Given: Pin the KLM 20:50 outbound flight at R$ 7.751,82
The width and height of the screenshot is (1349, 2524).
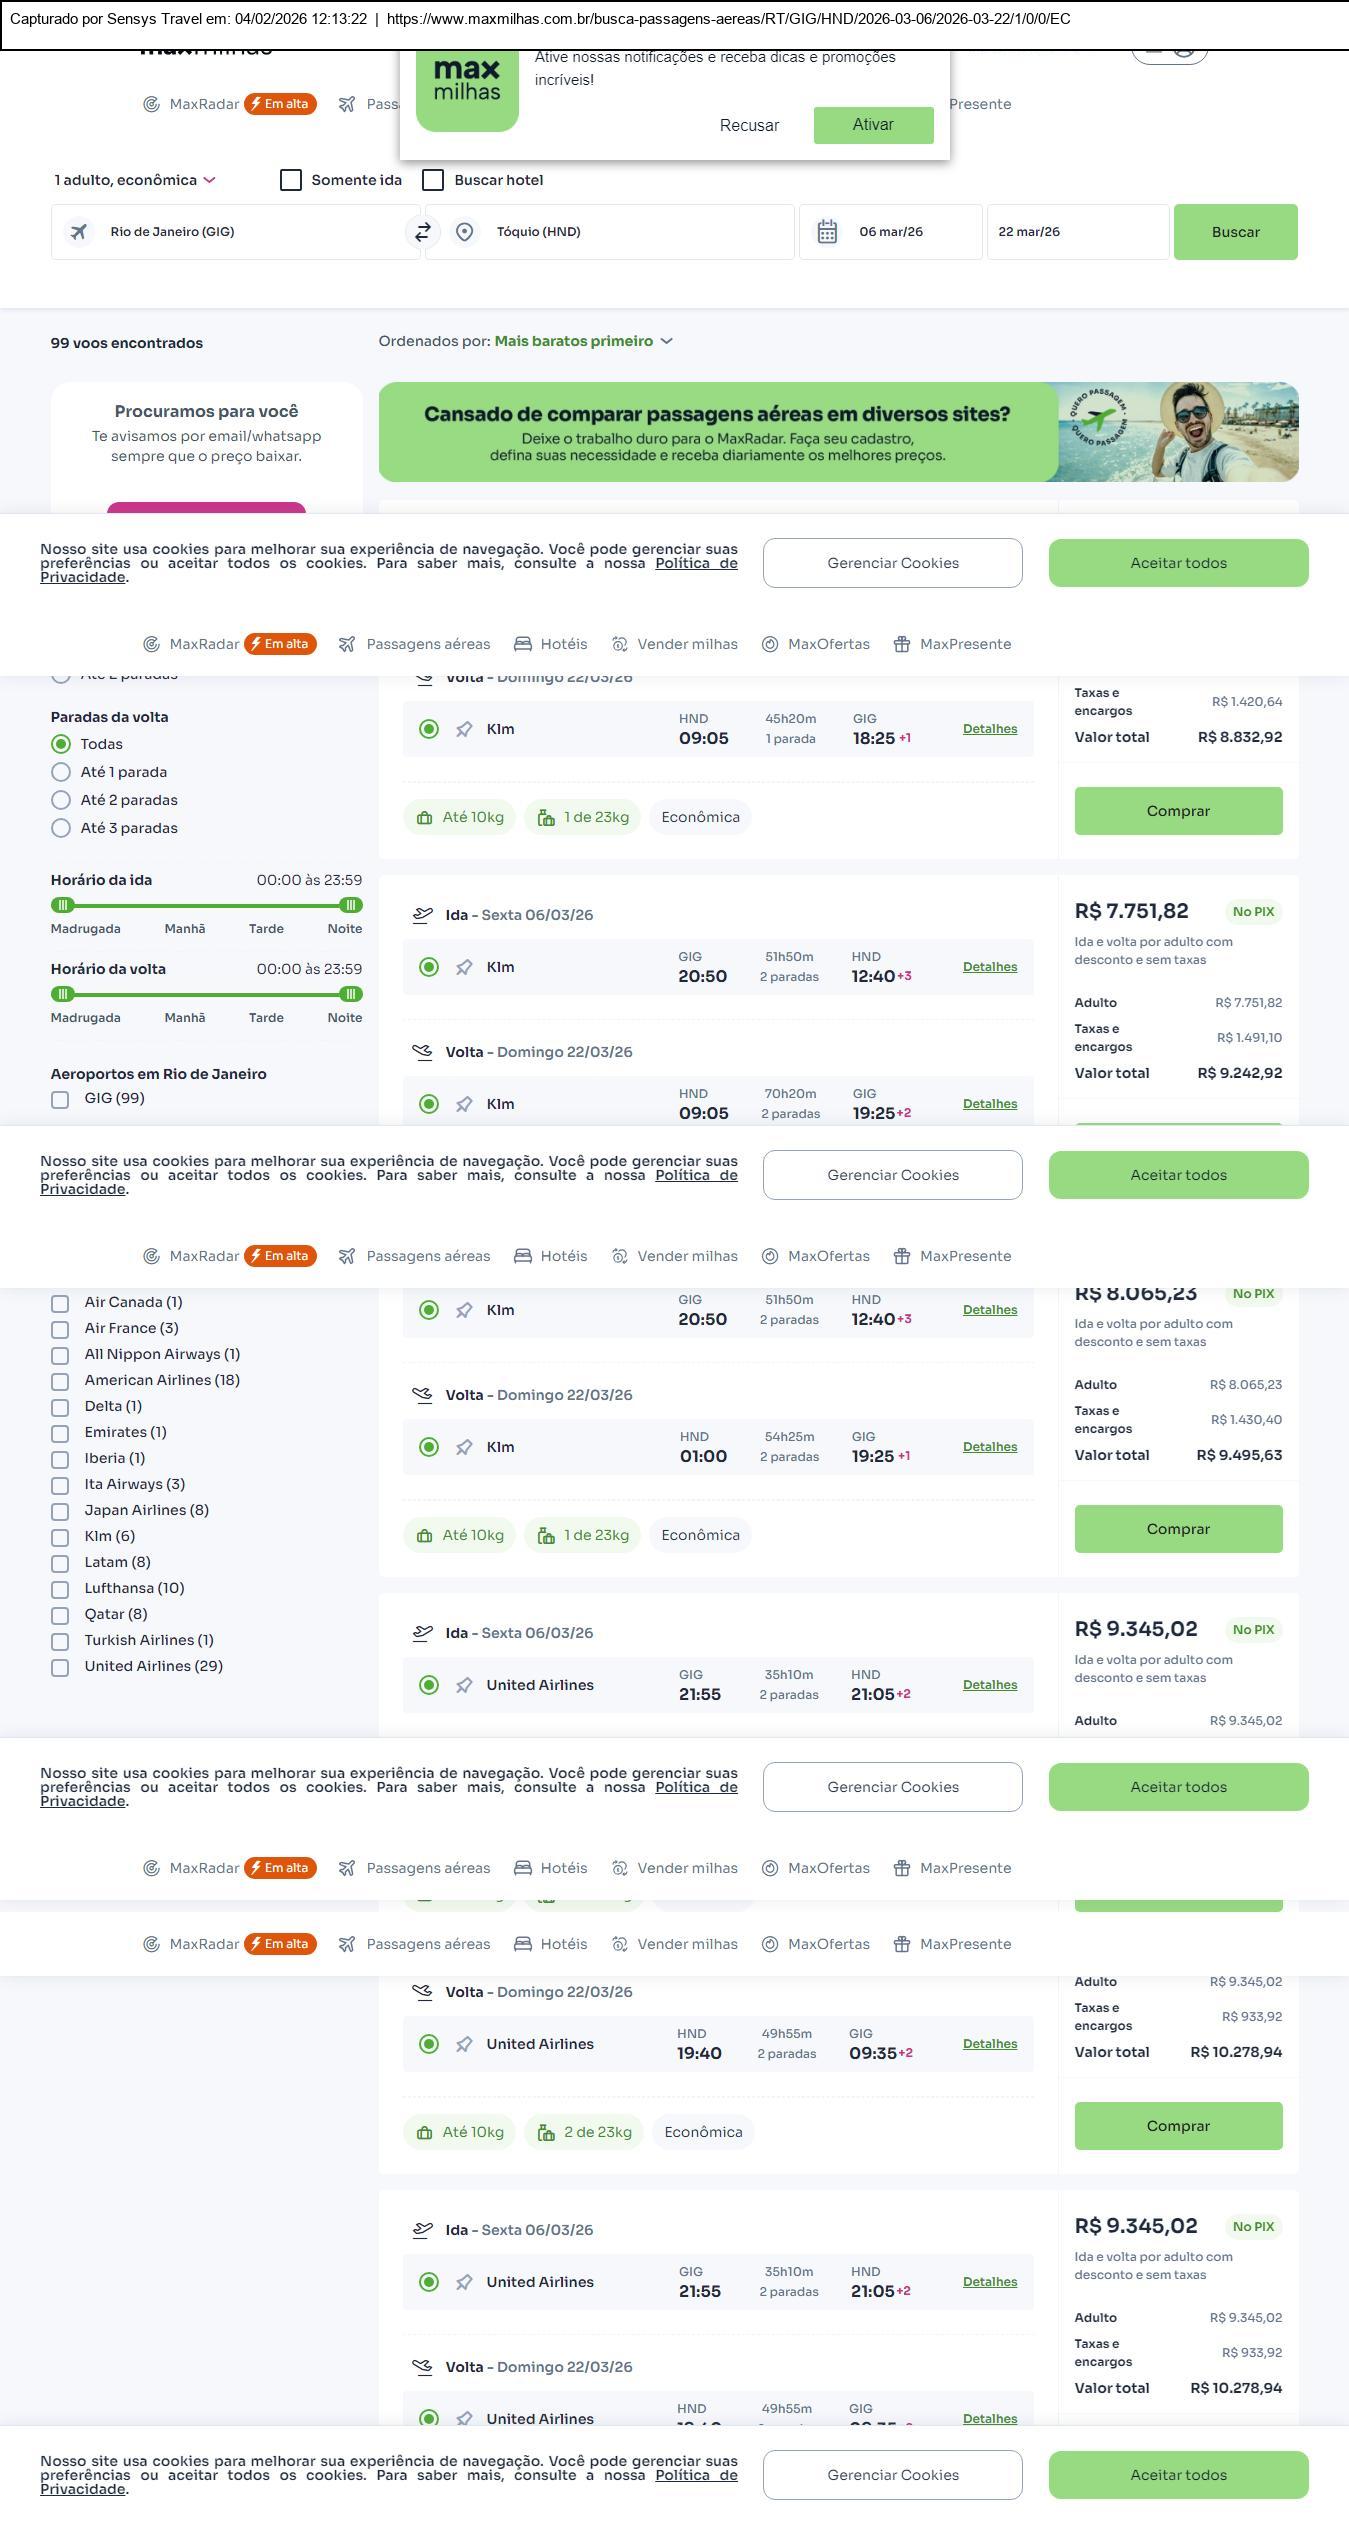Looking at the screenshot, I should [x=464, y=967].
